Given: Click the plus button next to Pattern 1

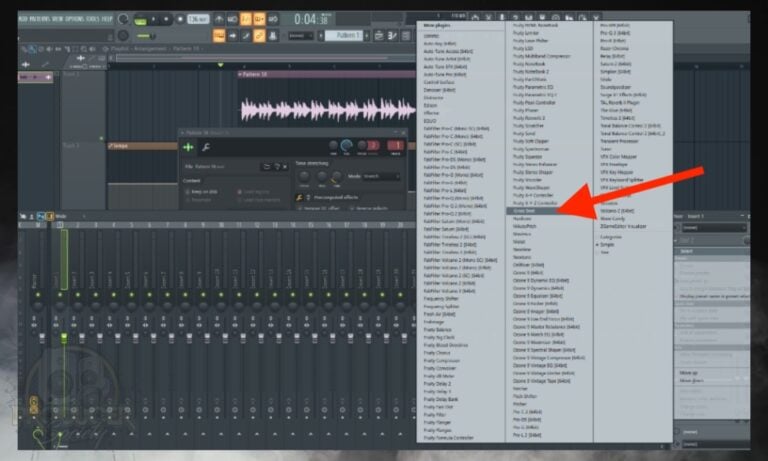Looking at the screenshot, I should click(366, 36).
